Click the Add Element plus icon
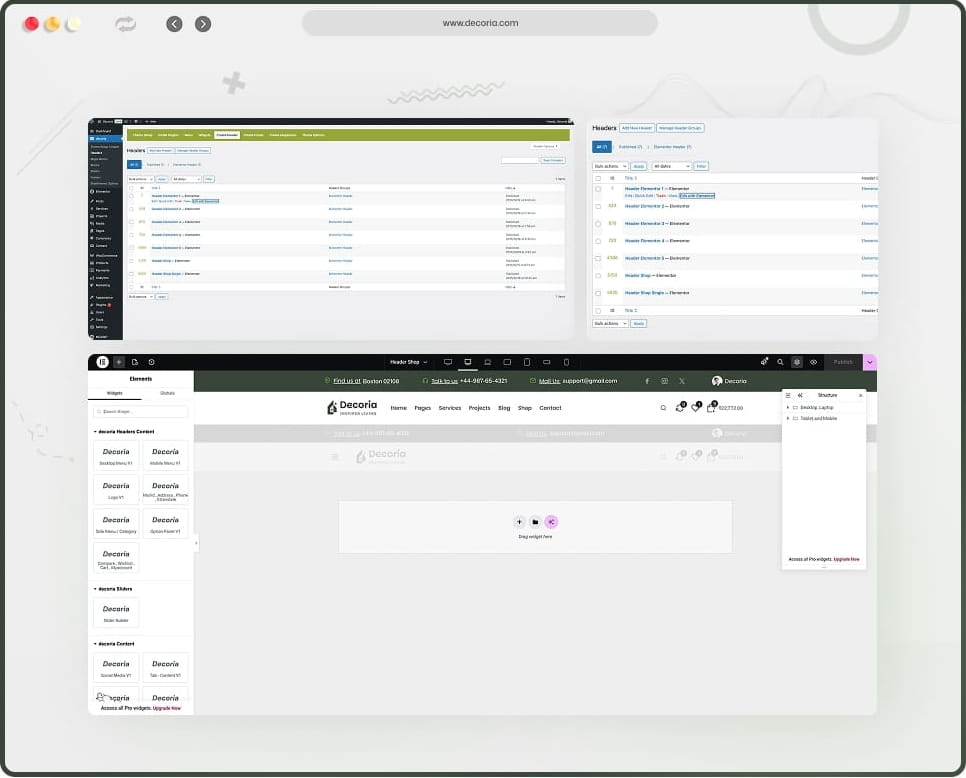Screen dimensions: 966x778 click(119, 361)
